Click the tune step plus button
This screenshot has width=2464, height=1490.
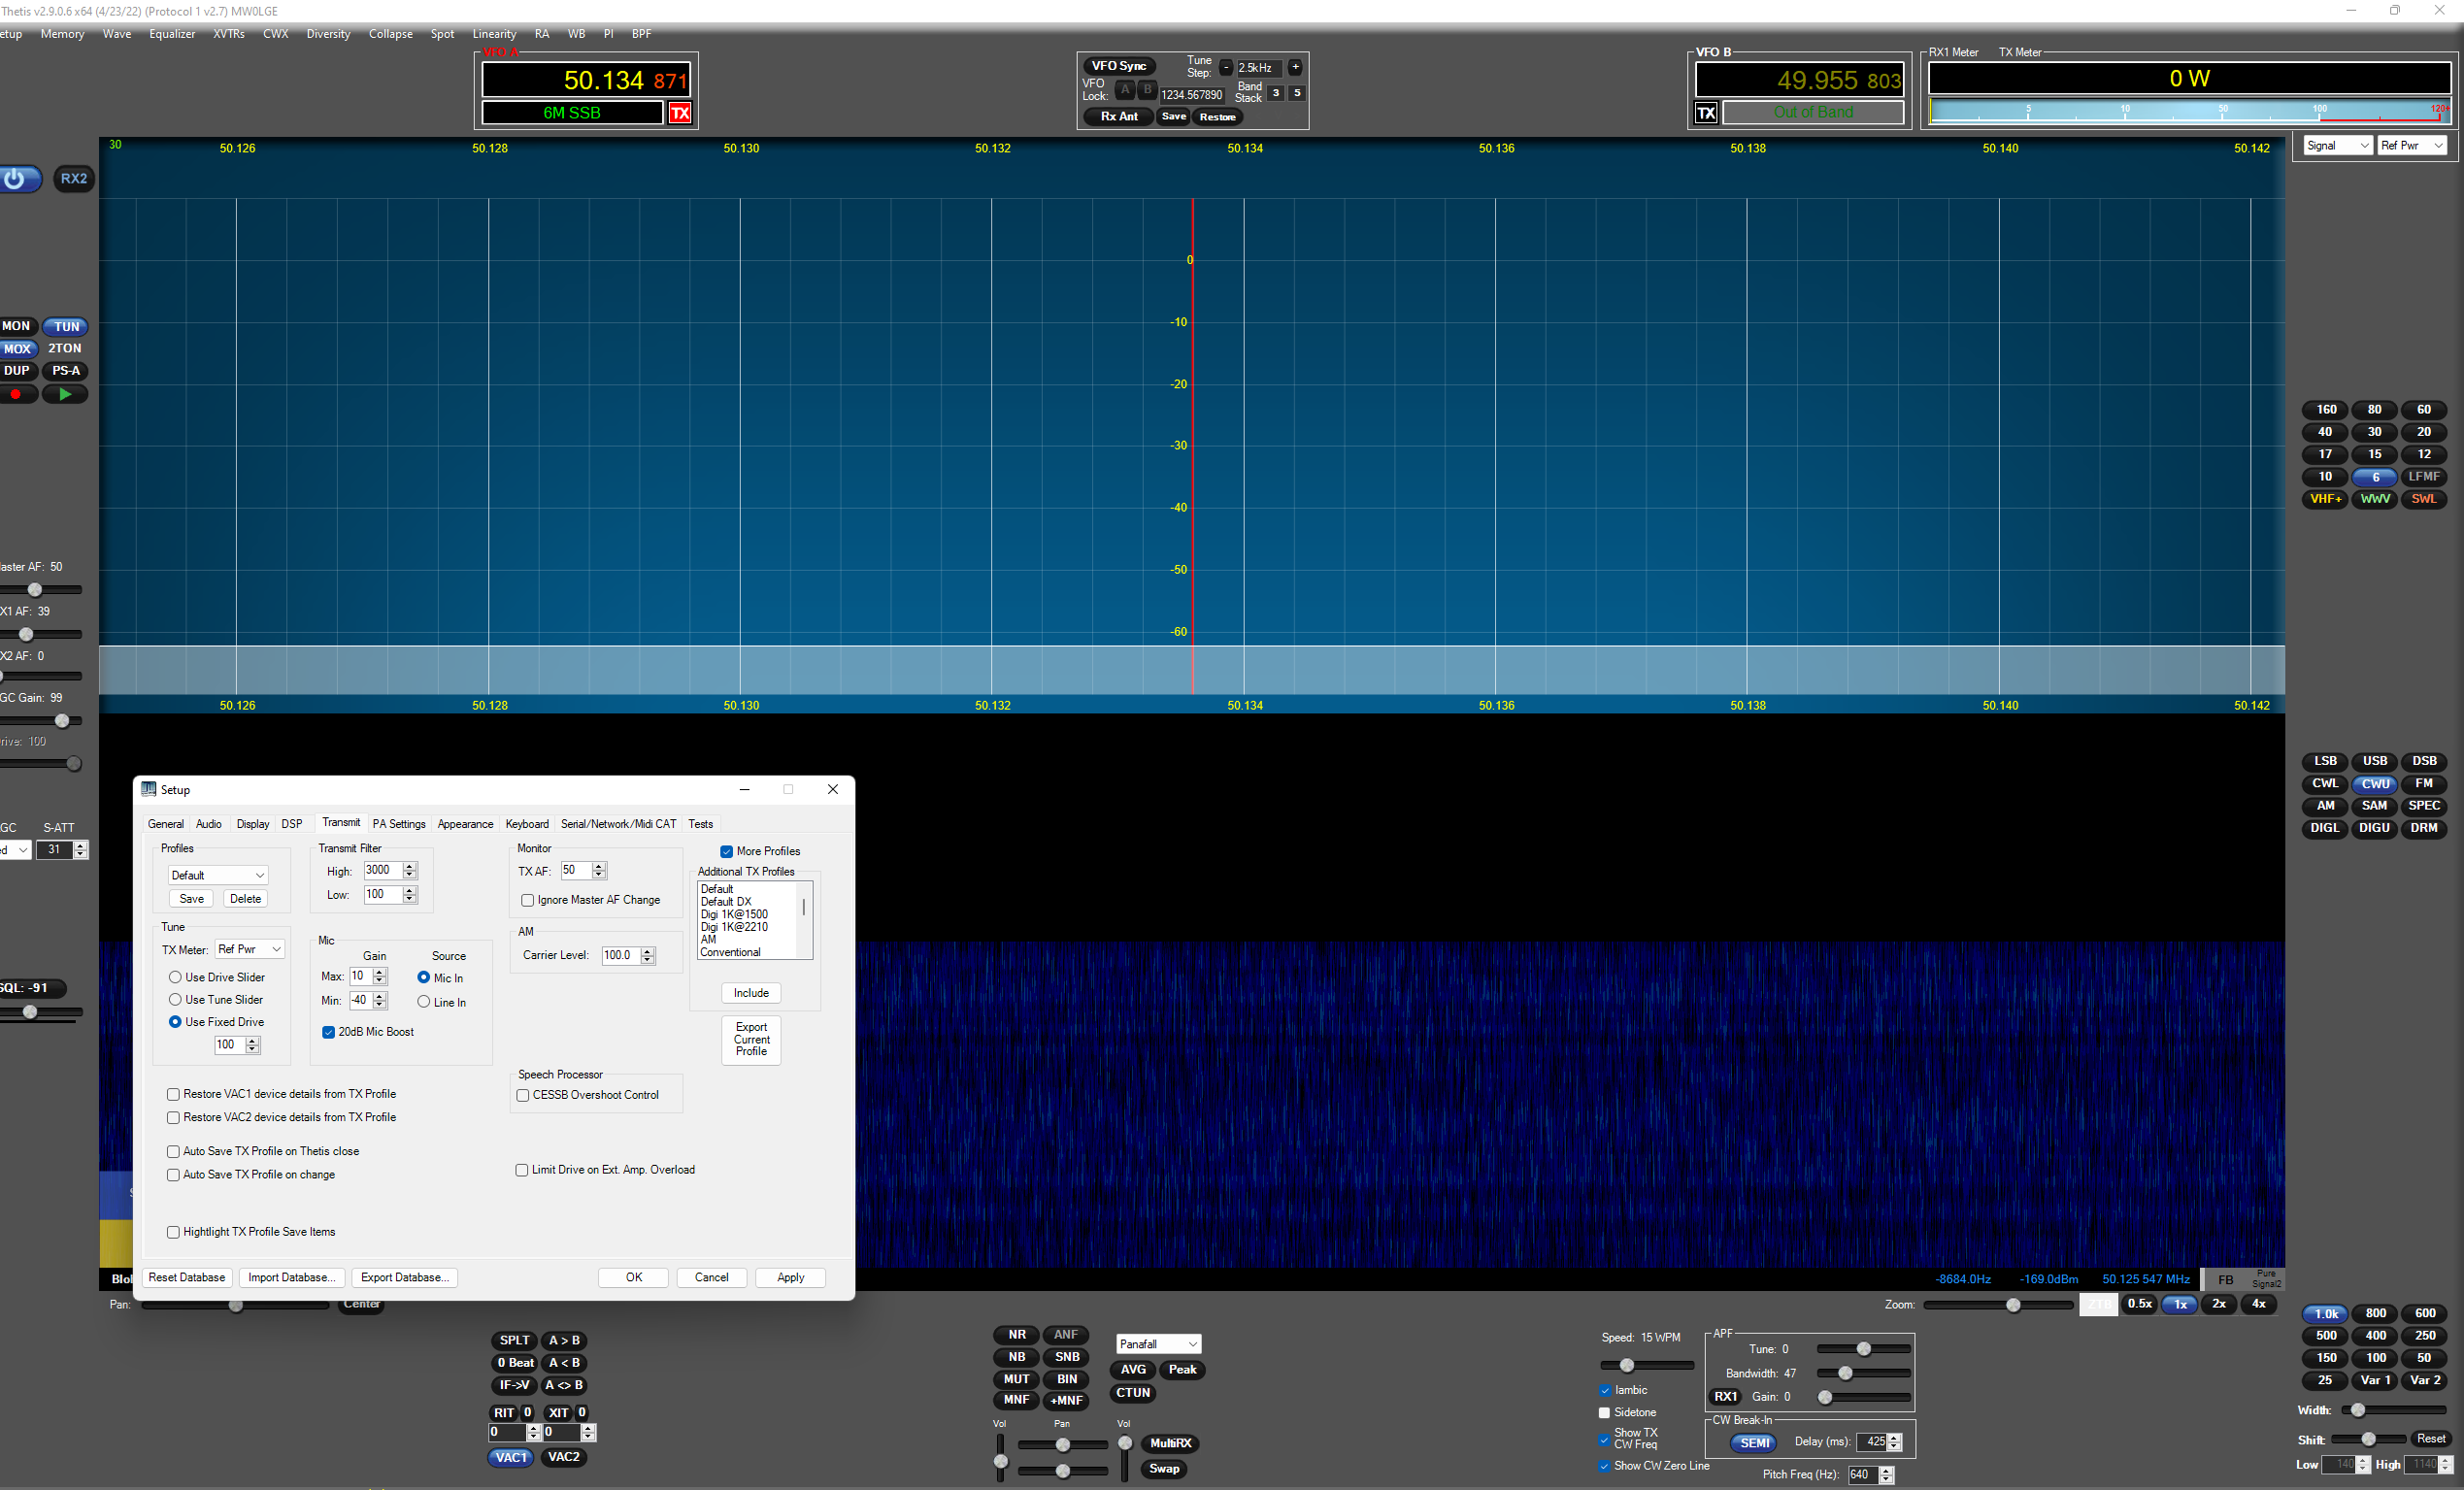1295,67
